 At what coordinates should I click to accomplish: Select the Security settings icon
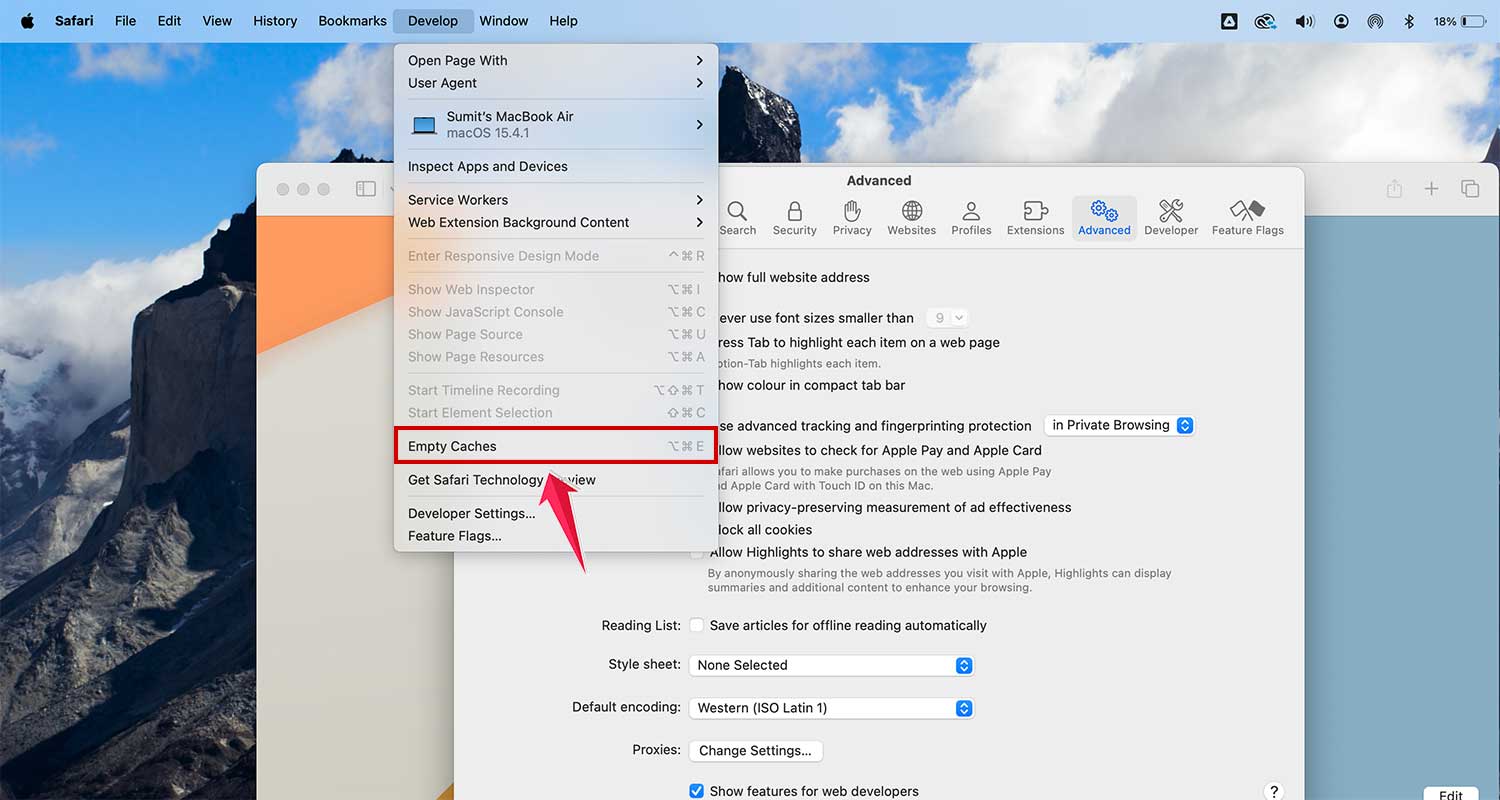(794, 218)
